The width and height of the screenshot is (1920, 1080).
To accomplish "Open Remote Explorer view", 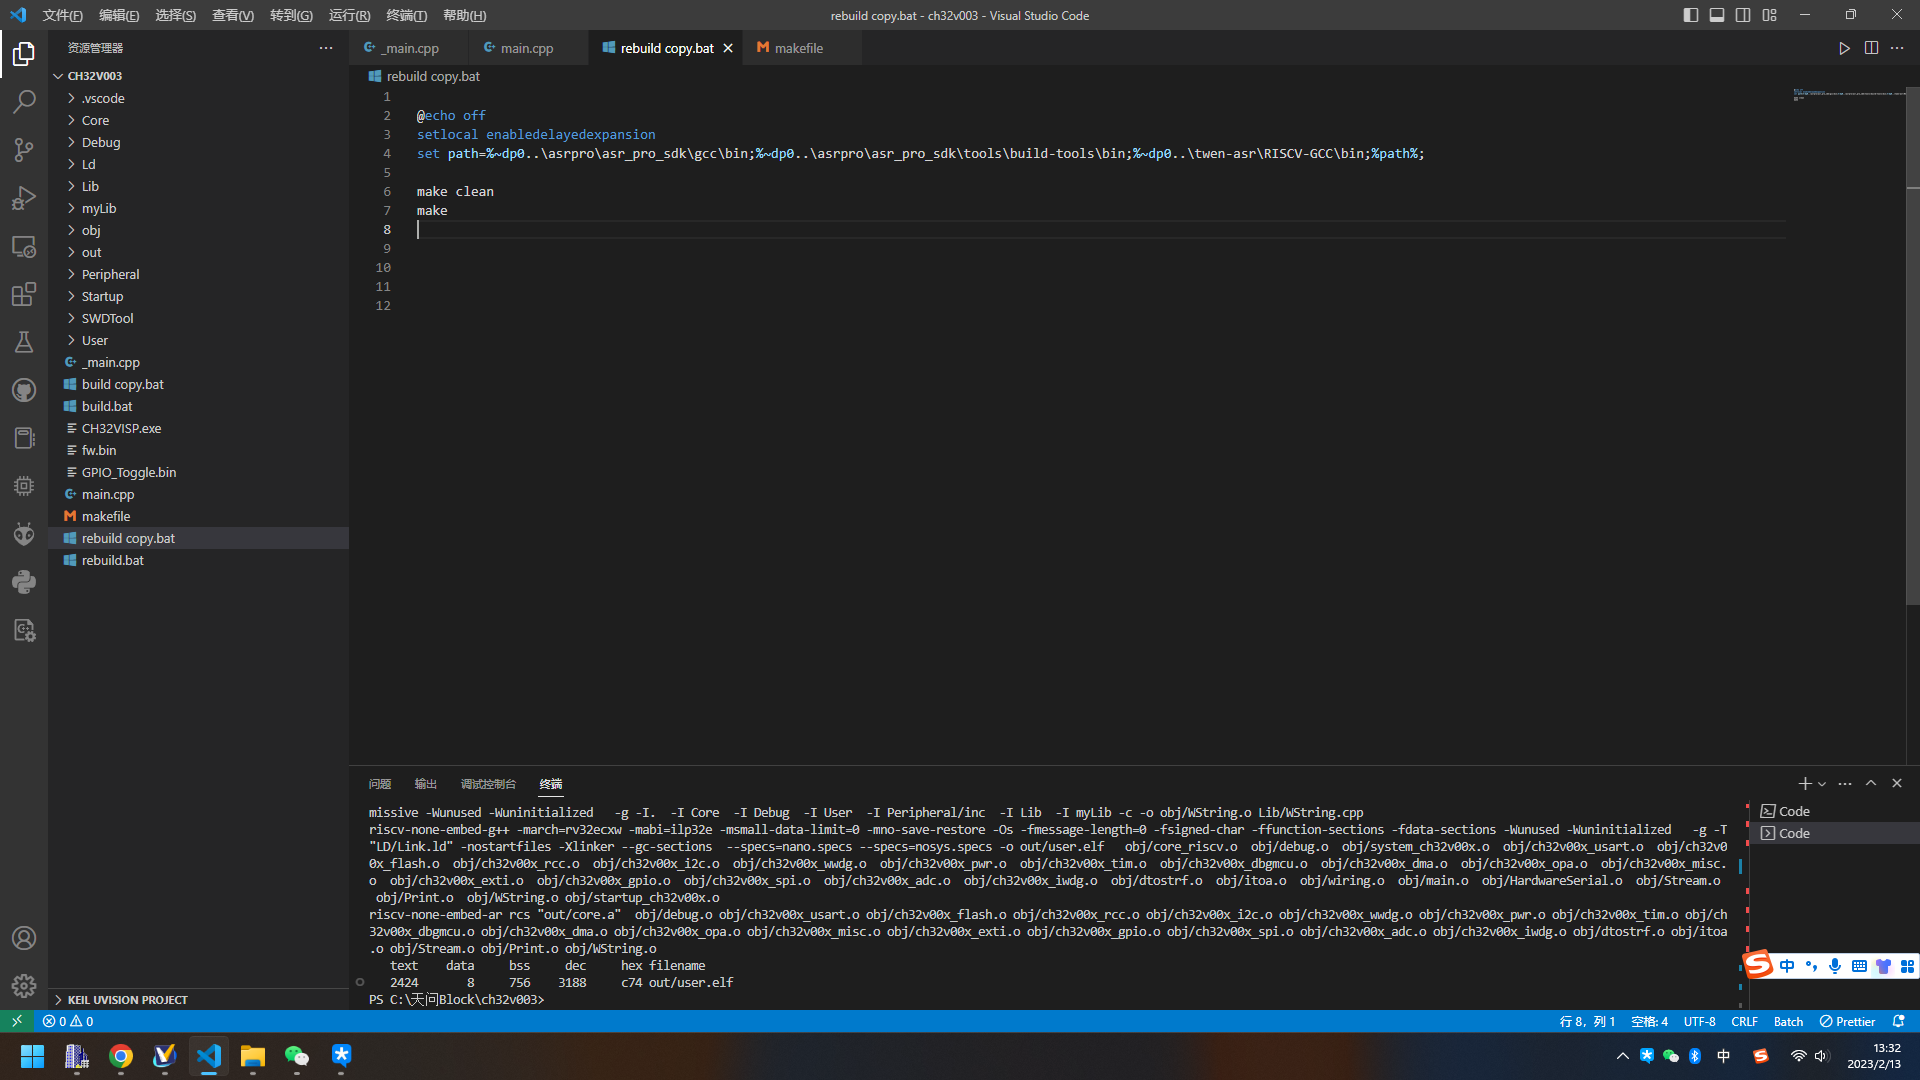I will tap(24, 246).
